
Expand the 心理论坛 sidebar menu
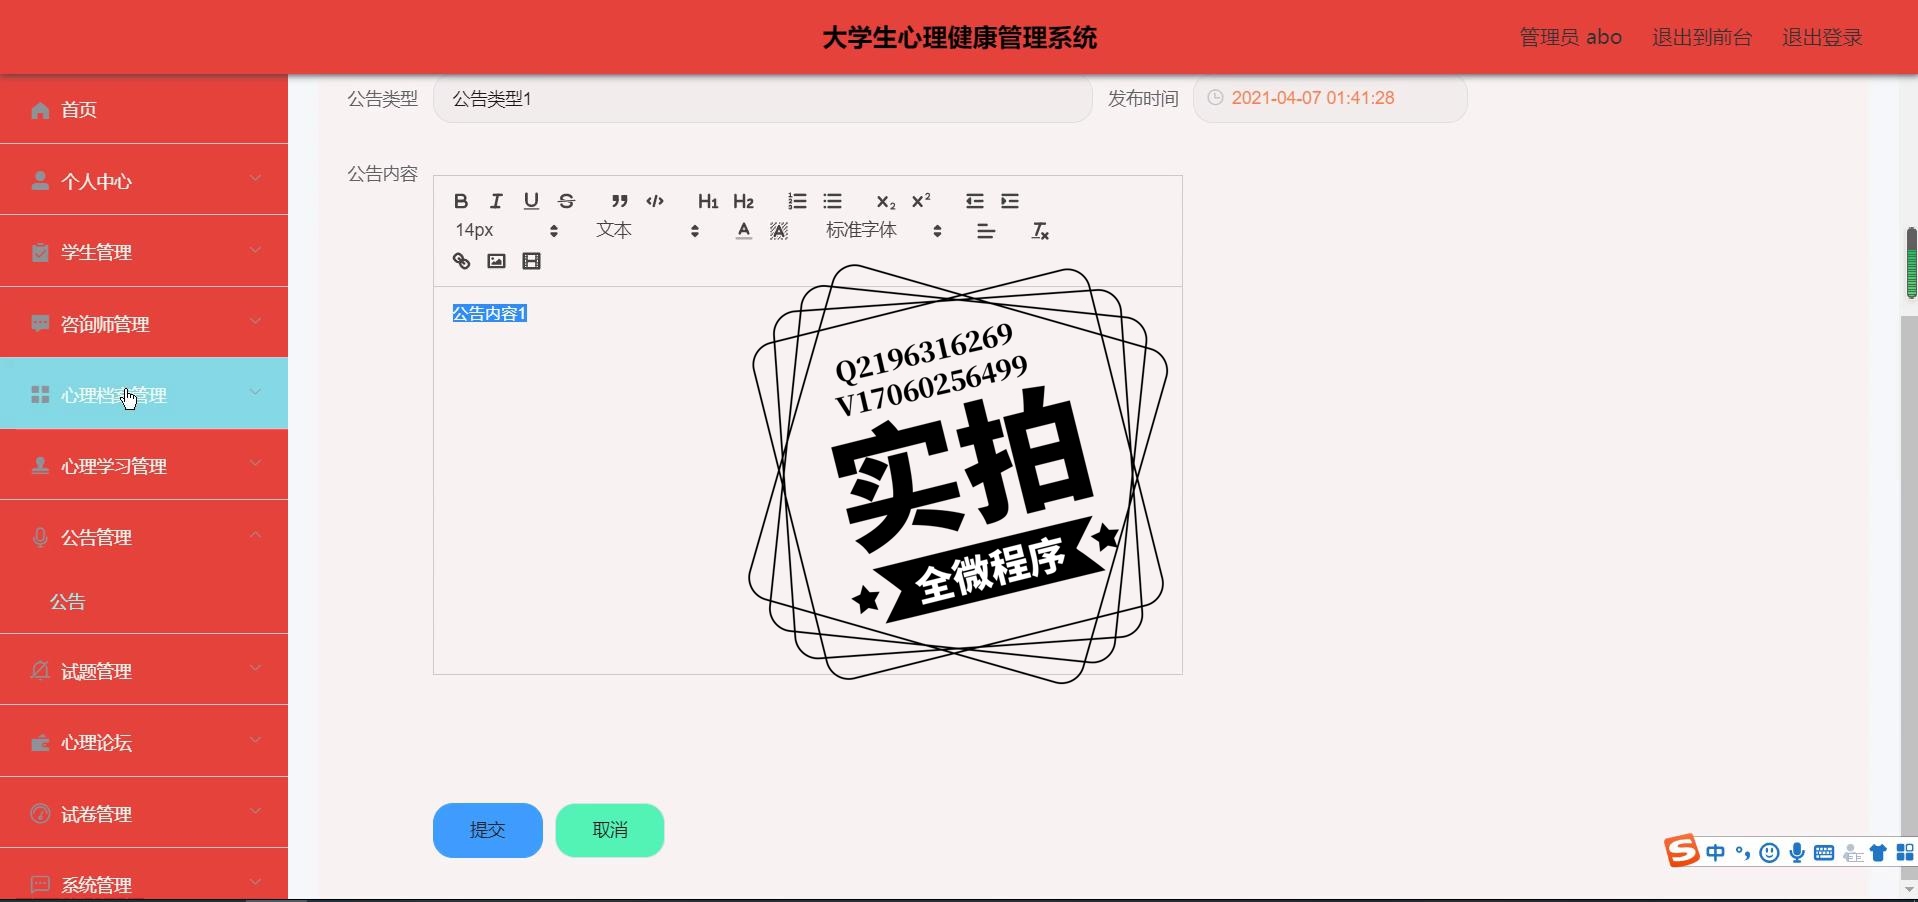click(x=144, y=742)
